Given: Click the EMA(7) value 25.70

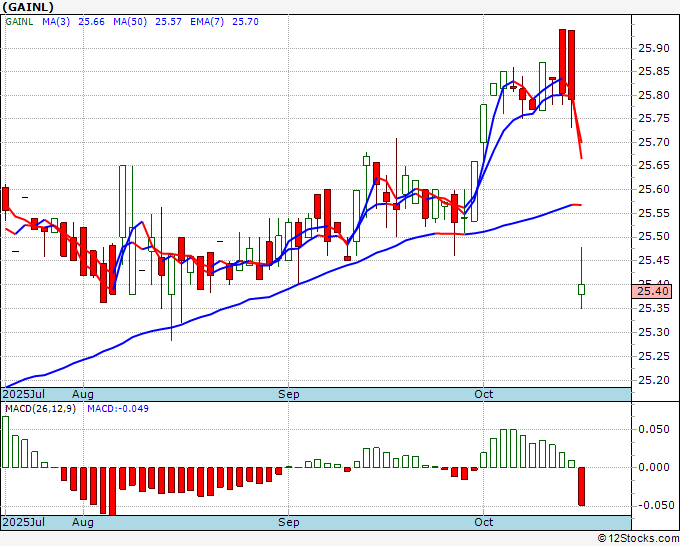Looking at the screenshot, I should click(245, 22).
